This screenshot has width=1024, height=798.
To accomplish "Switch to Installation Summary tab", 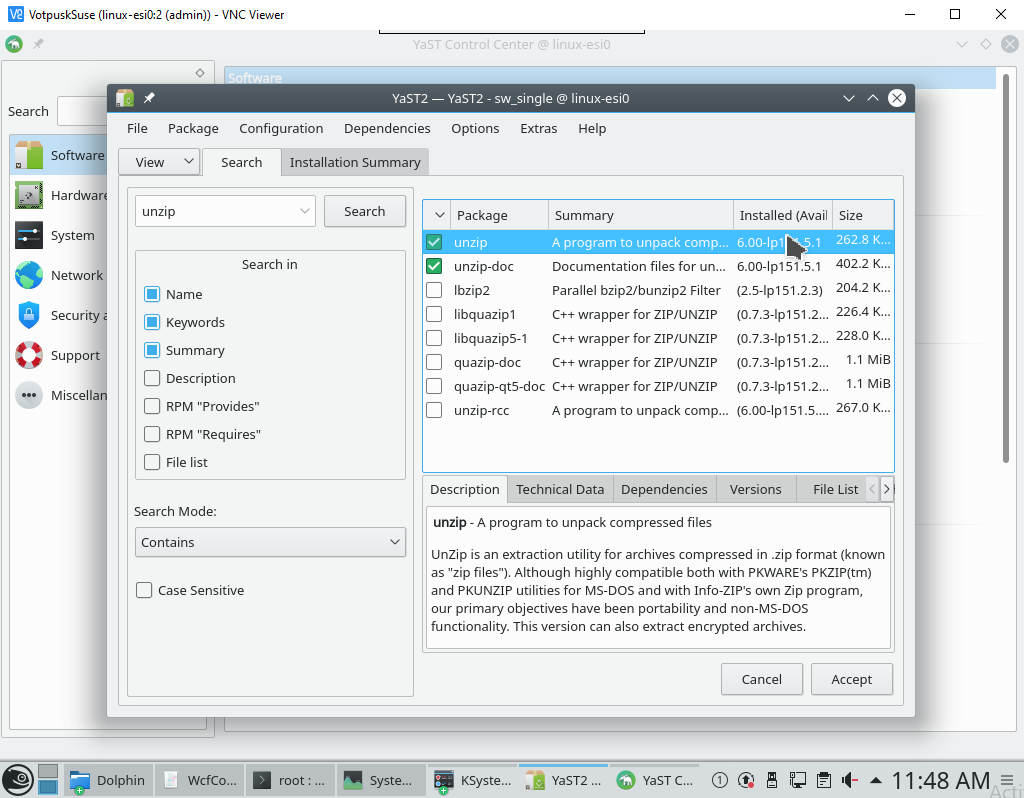I will (355, 162).
